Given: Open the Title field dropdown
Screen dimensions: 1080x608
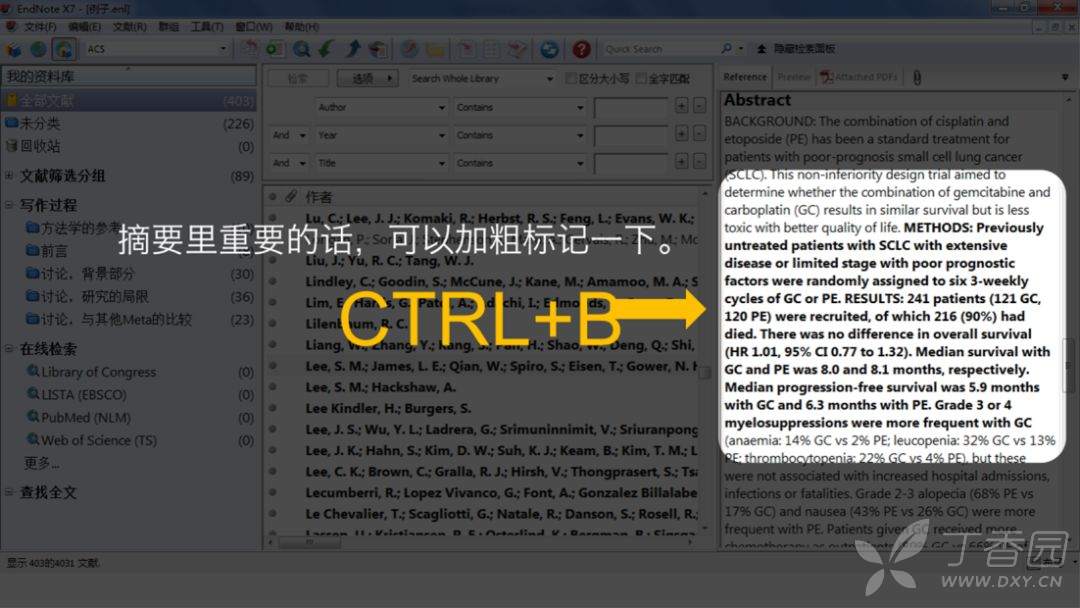Looking at the screenshot, I should point(382,163).
